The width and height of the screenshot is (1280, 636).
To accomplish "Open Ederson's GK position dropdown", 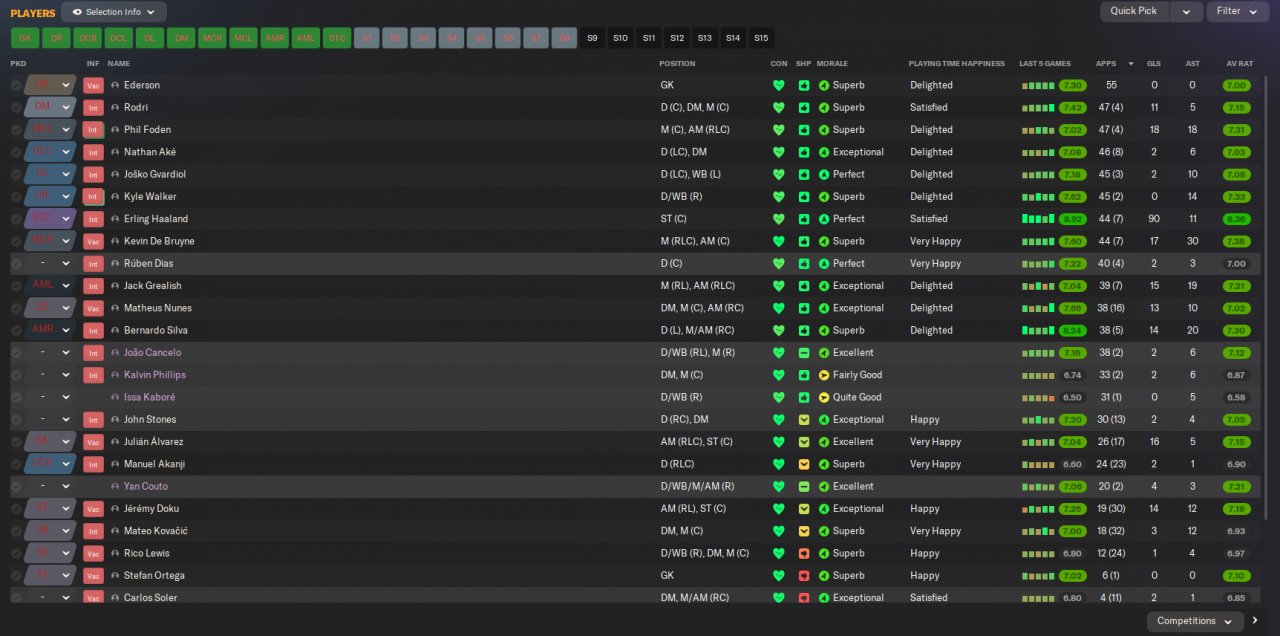I will [50, 85].
